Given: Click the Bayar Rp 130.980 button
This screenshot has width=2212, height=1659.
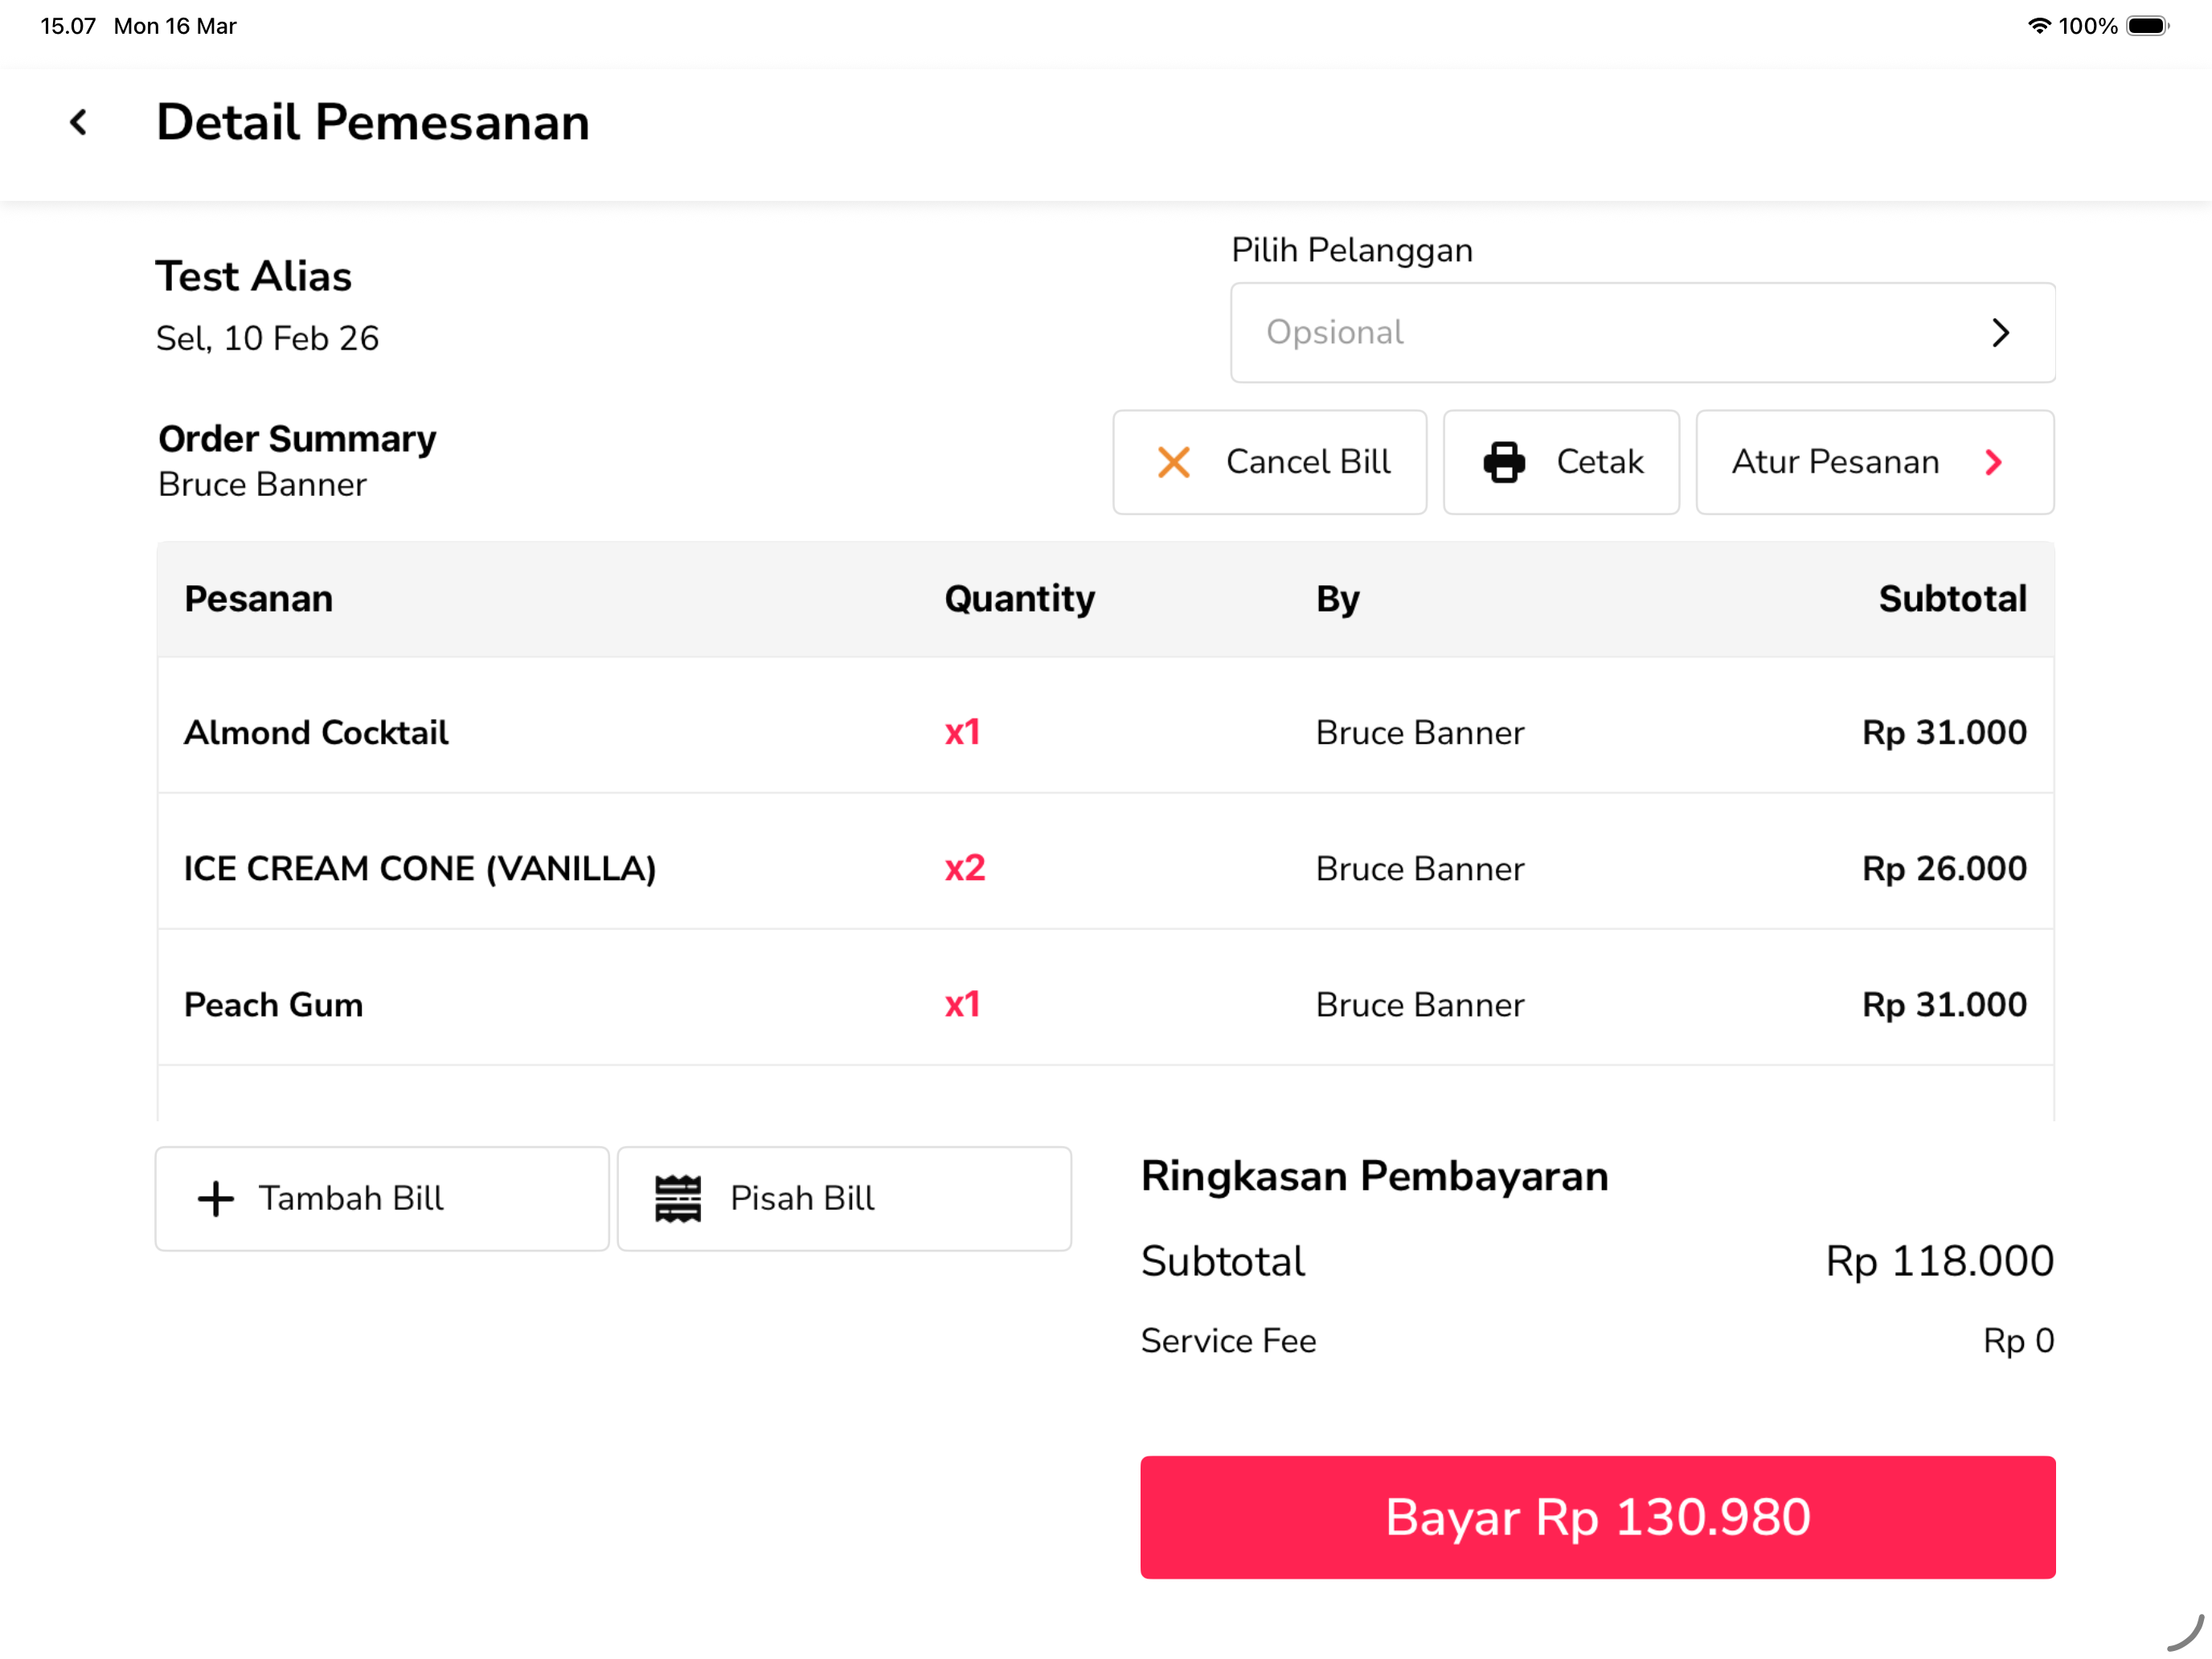Looking at the screenshot, I should (x=1597, y=1517).
